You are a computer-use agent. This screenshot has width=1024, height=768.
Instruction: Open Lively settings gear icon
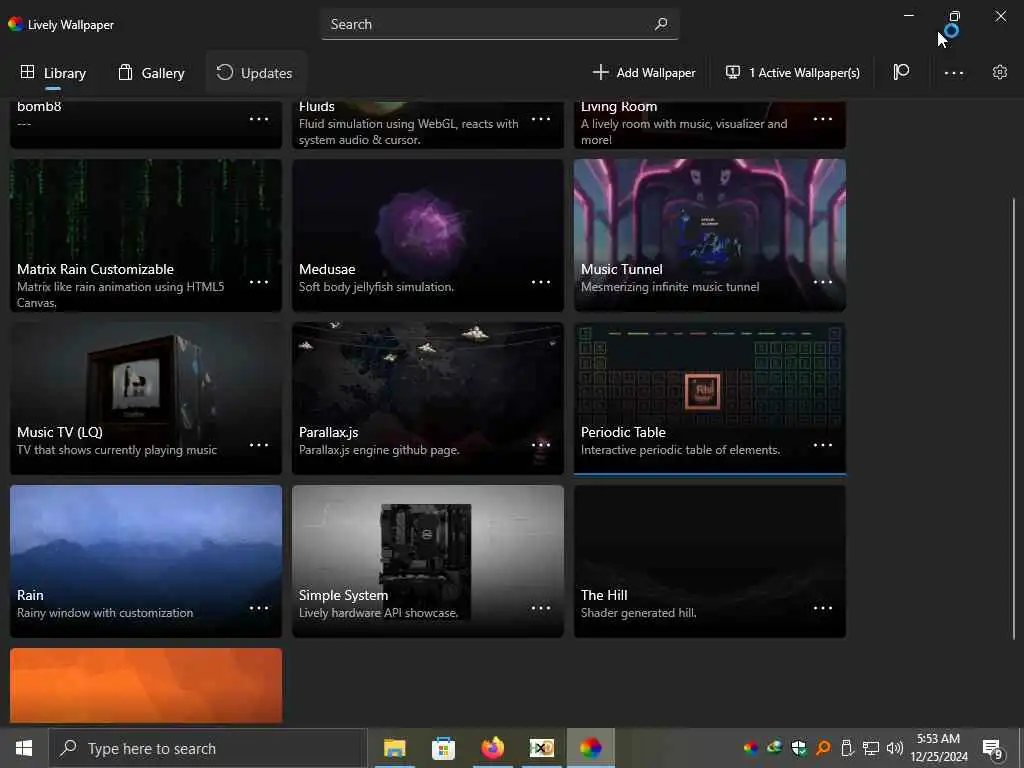tap(1000, 72)
